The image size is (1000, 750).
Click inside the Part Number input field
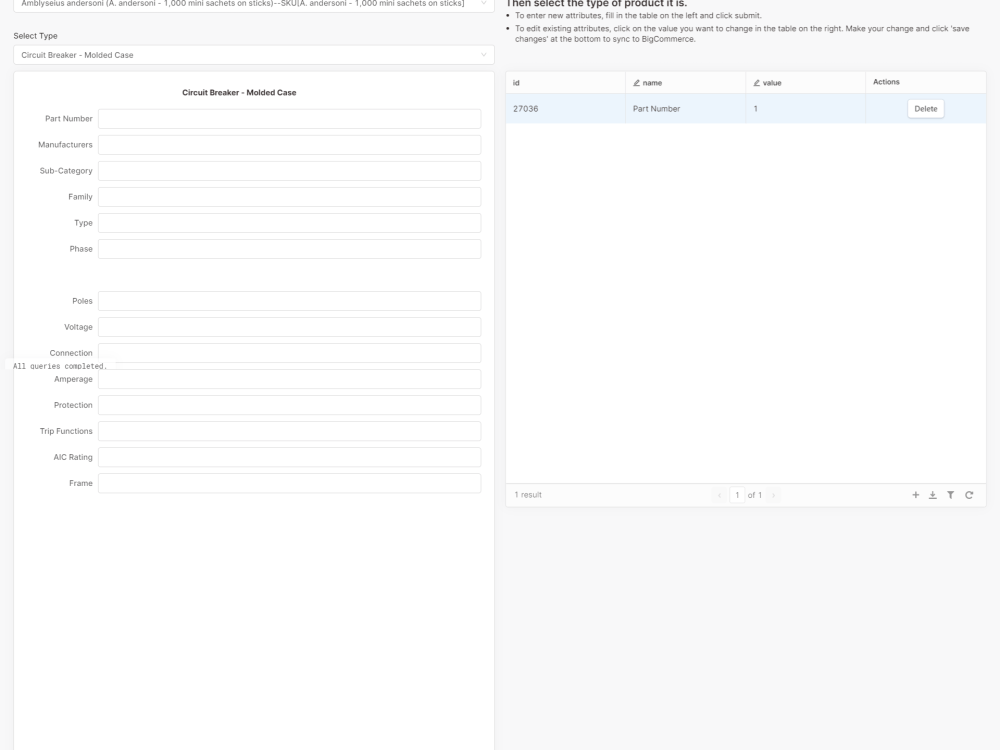point(290,118)
